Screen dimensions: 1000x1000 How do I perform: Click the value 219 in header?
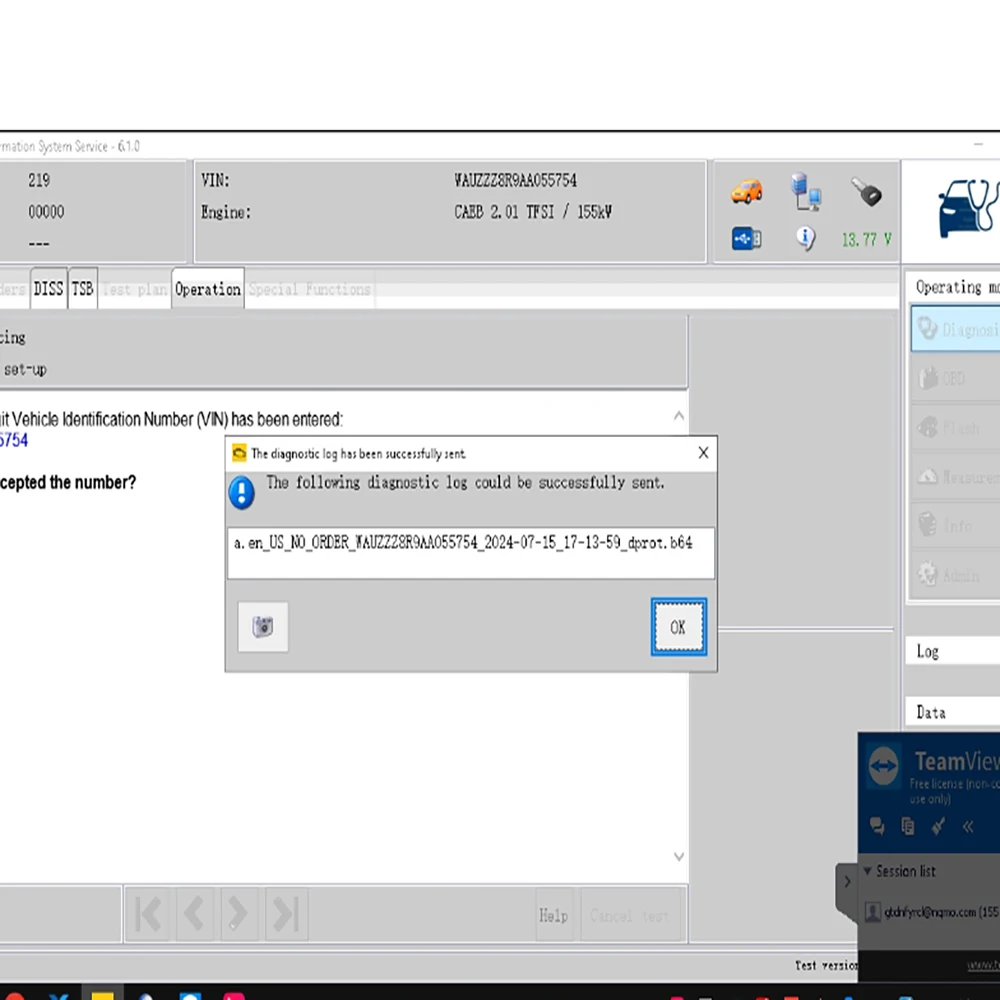click(x=39, y=180)
